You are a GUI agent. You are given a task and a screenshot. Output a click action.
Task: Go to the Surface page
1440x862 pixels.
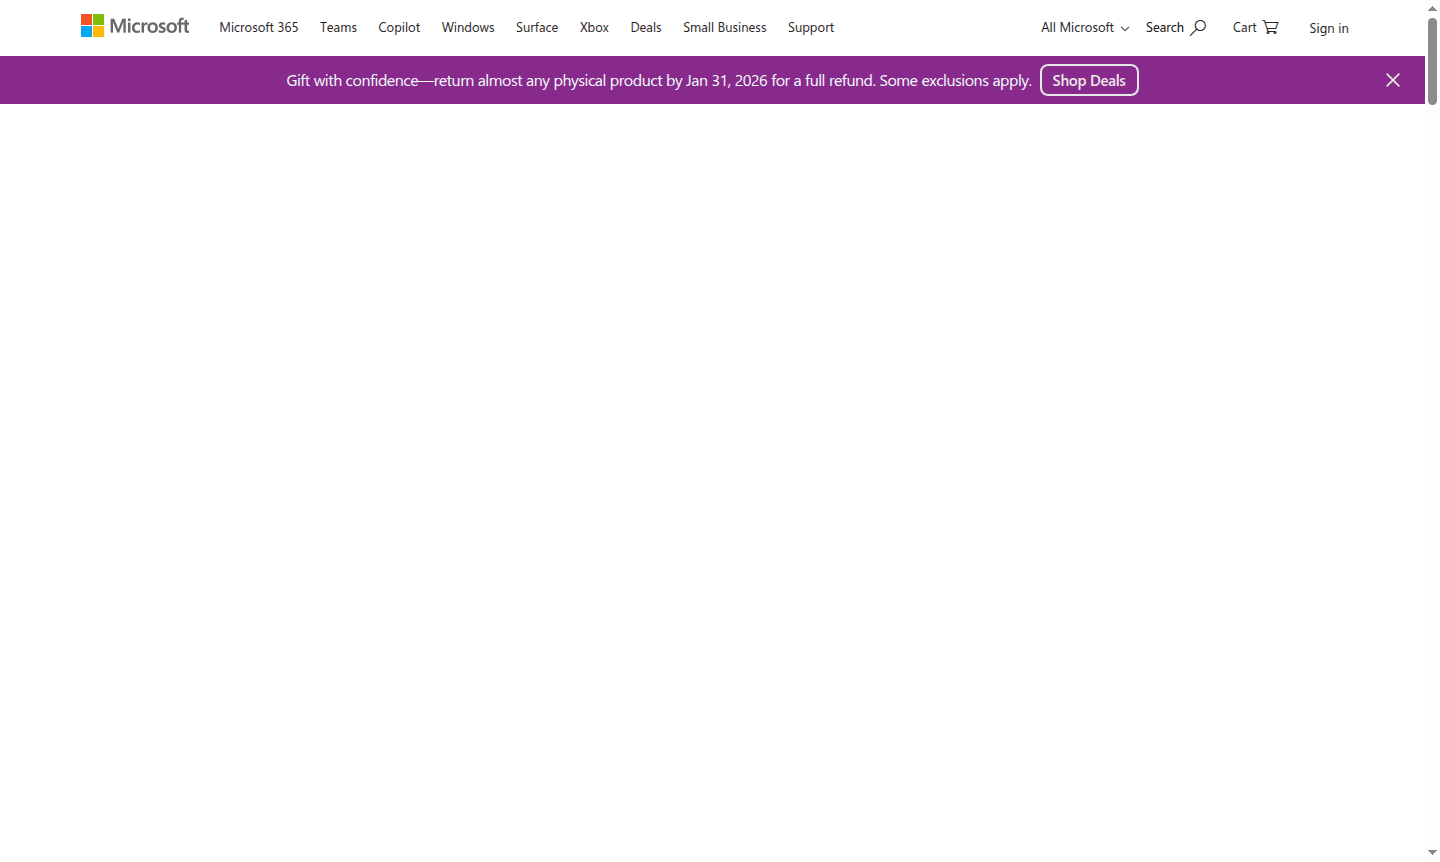tap(536, 27)
